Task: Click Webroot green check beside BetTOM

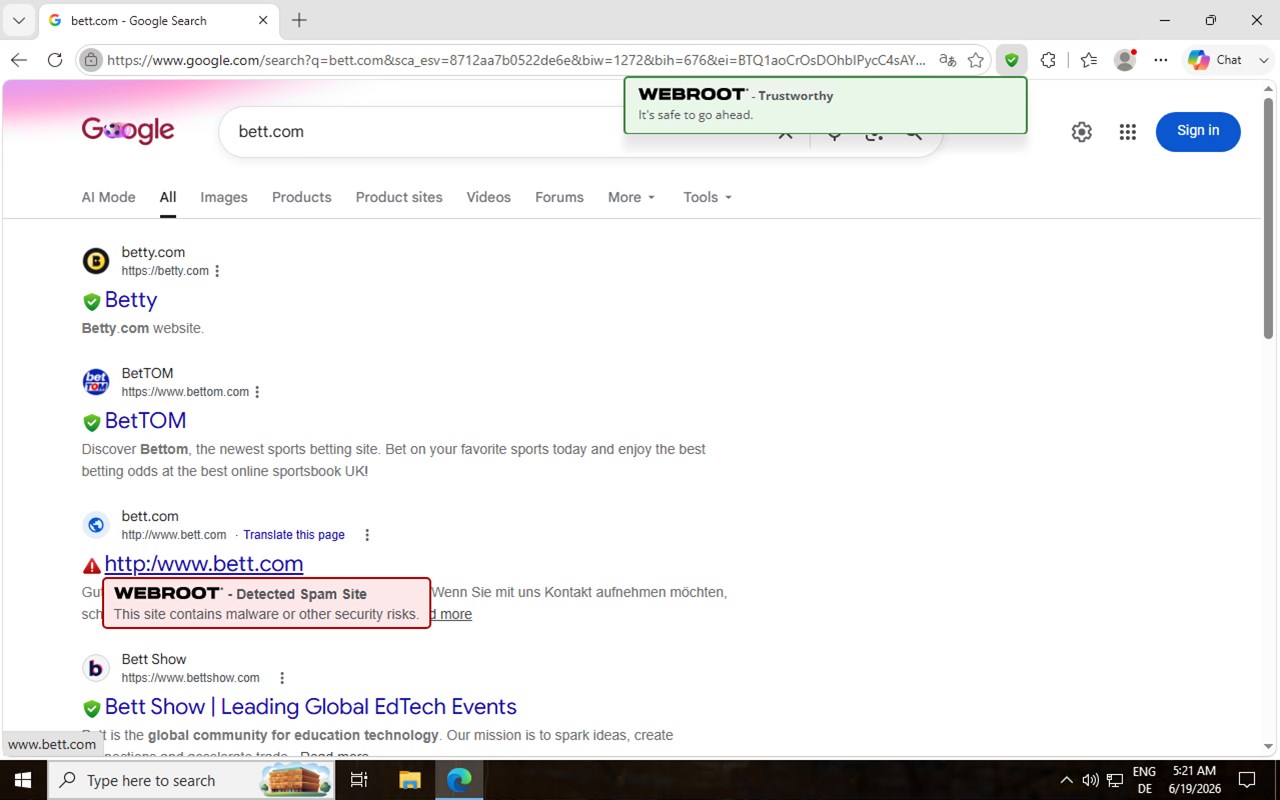Action: [x=92, y=422]
